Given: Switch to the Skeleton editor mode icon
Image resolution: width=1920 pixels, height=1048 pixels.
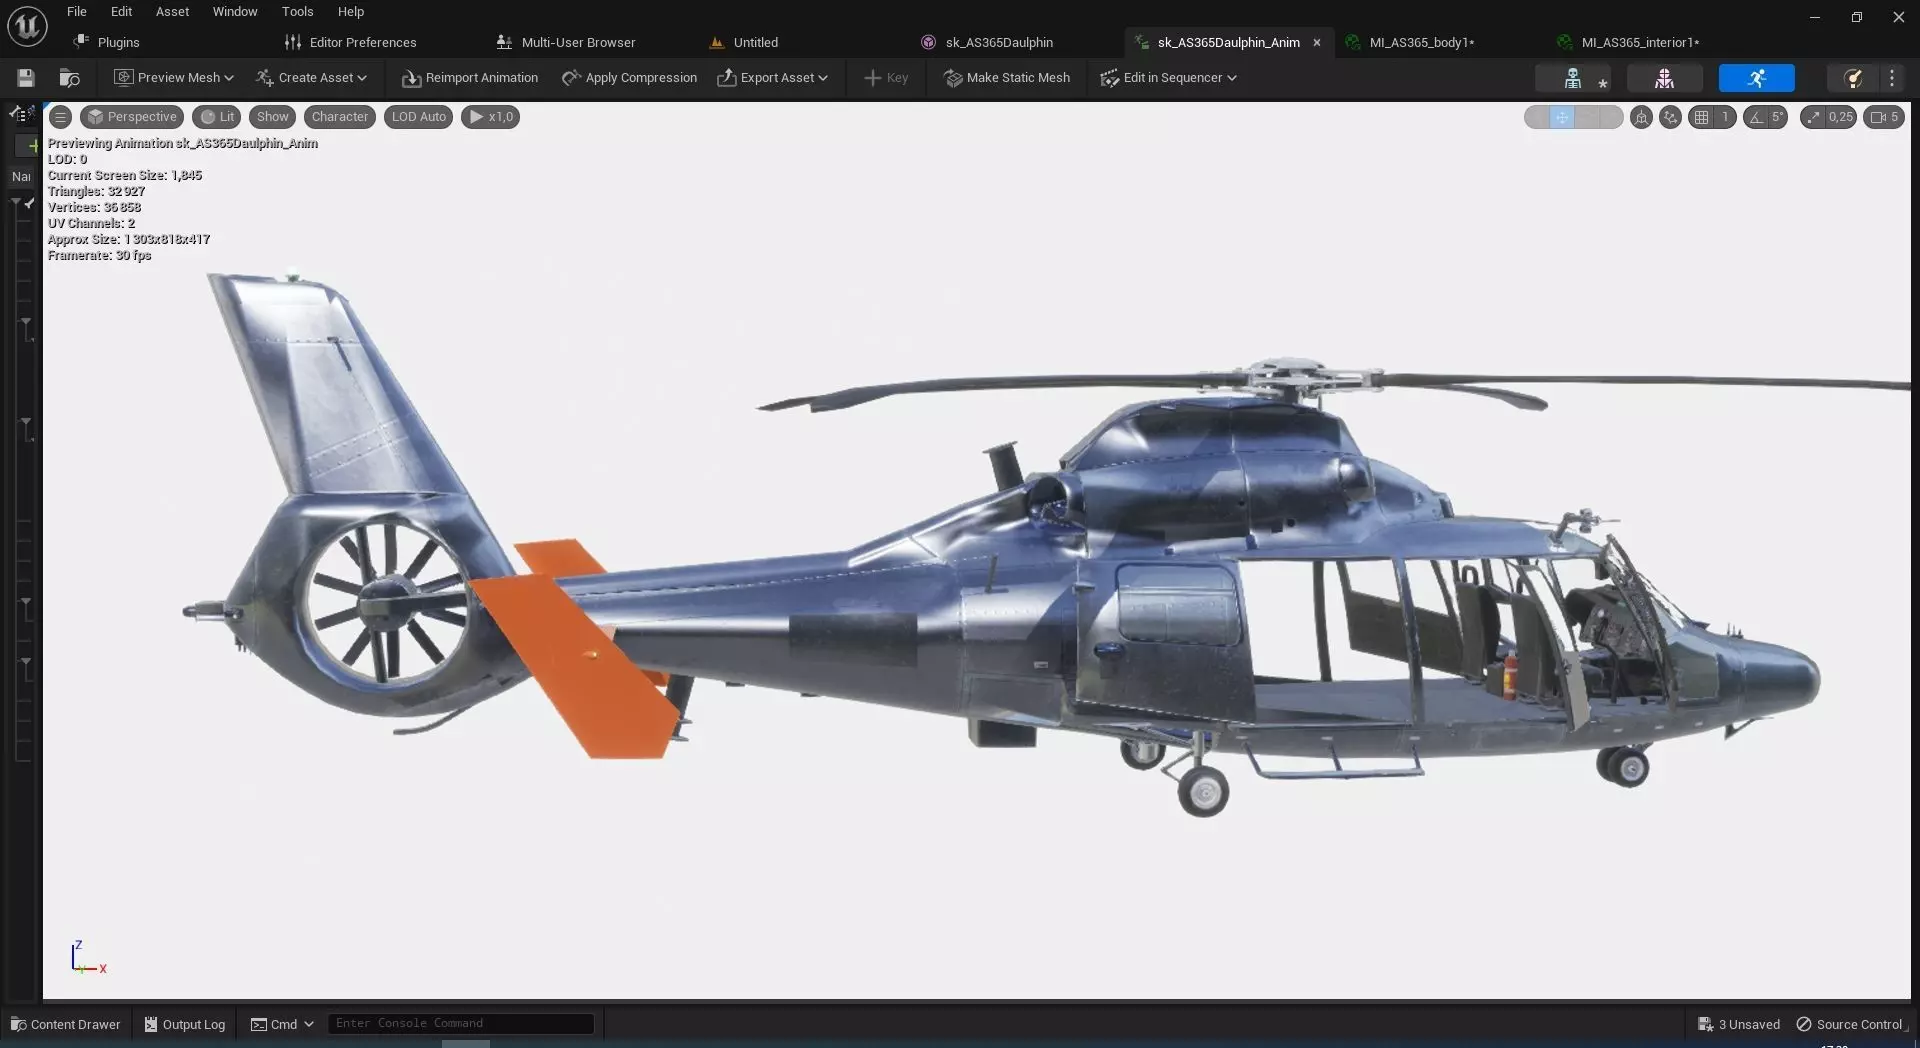Looking at the screenshot, I should pos(1573,78).
